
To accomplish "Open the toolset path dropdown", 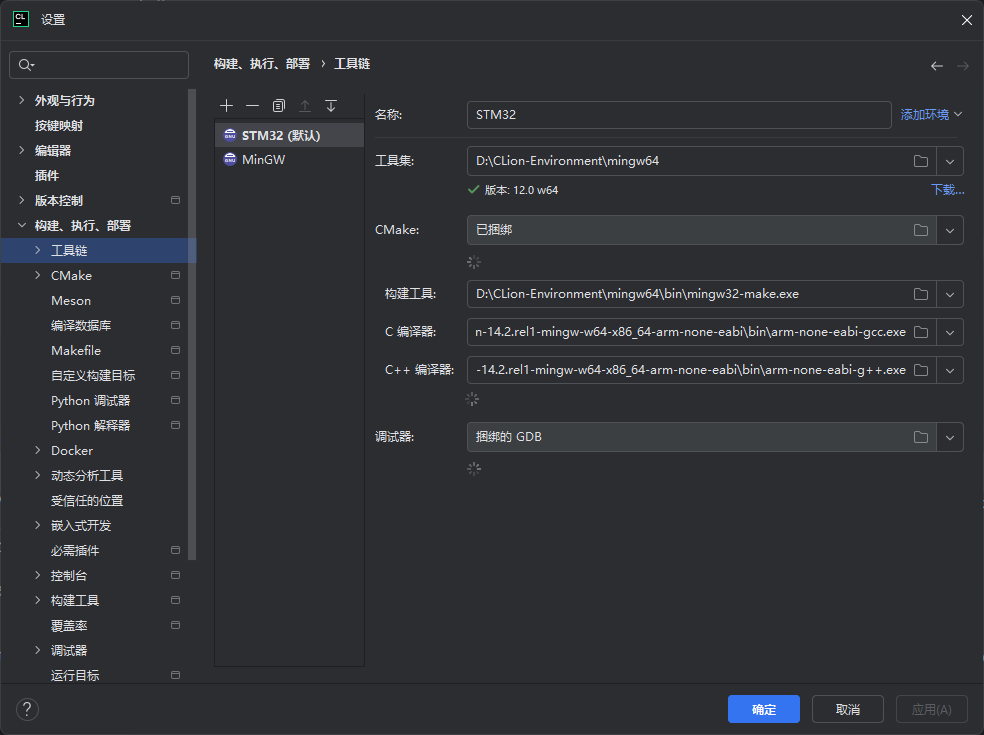I will 950,161.
